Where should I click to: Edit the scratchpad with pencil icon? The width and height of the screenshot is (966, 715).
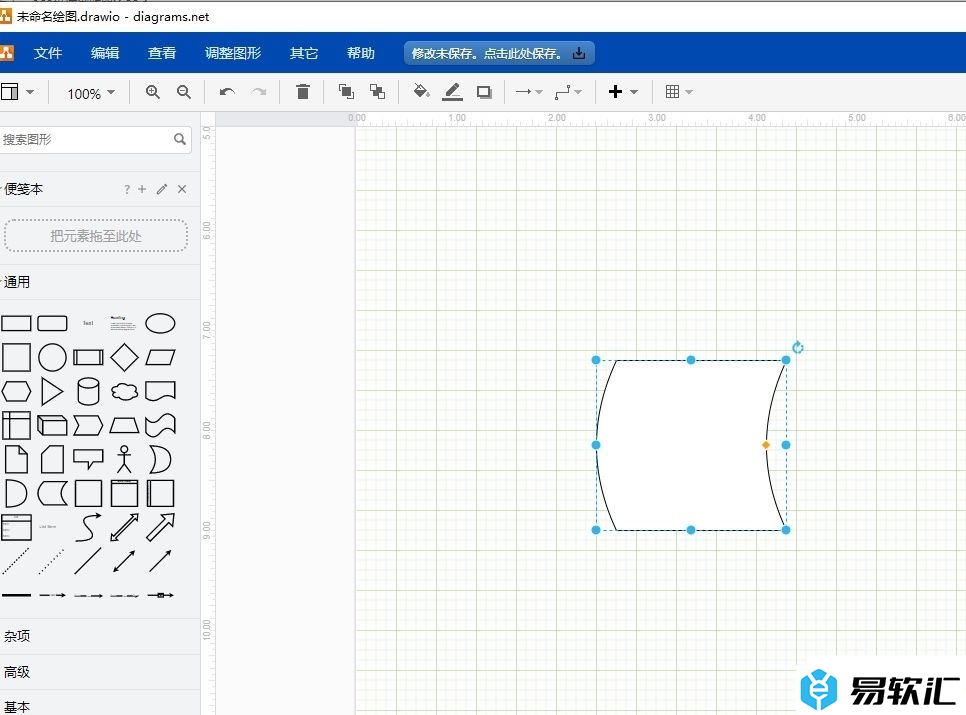pyautogui.click(x=162, y=189)
